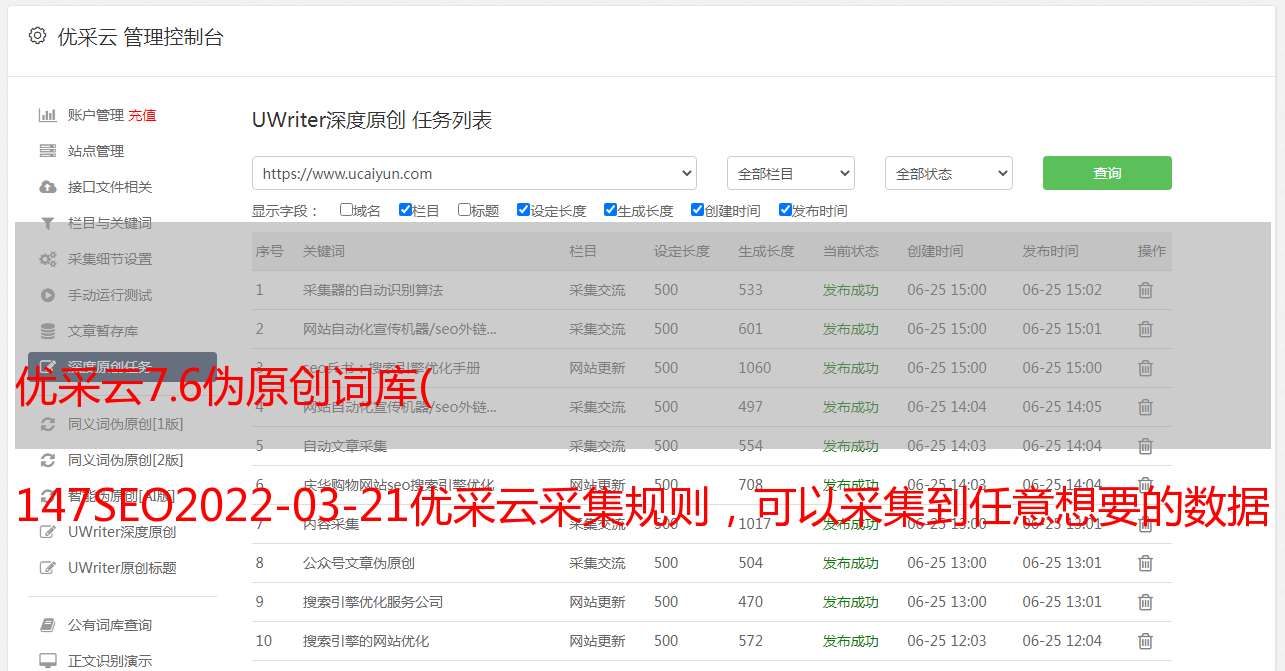Uncheck the 设定长度 checkbox
The image size is (1285, 671).
coord(523,210)
